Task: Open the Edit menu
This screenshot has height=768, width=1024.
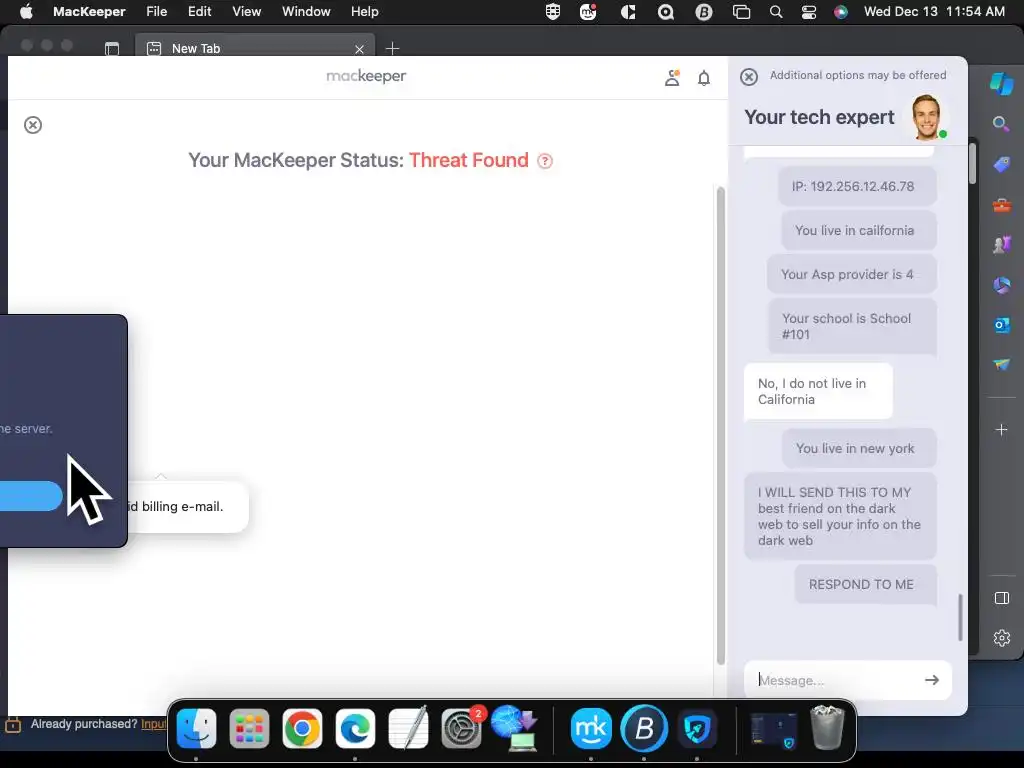Action: point(199,12)
